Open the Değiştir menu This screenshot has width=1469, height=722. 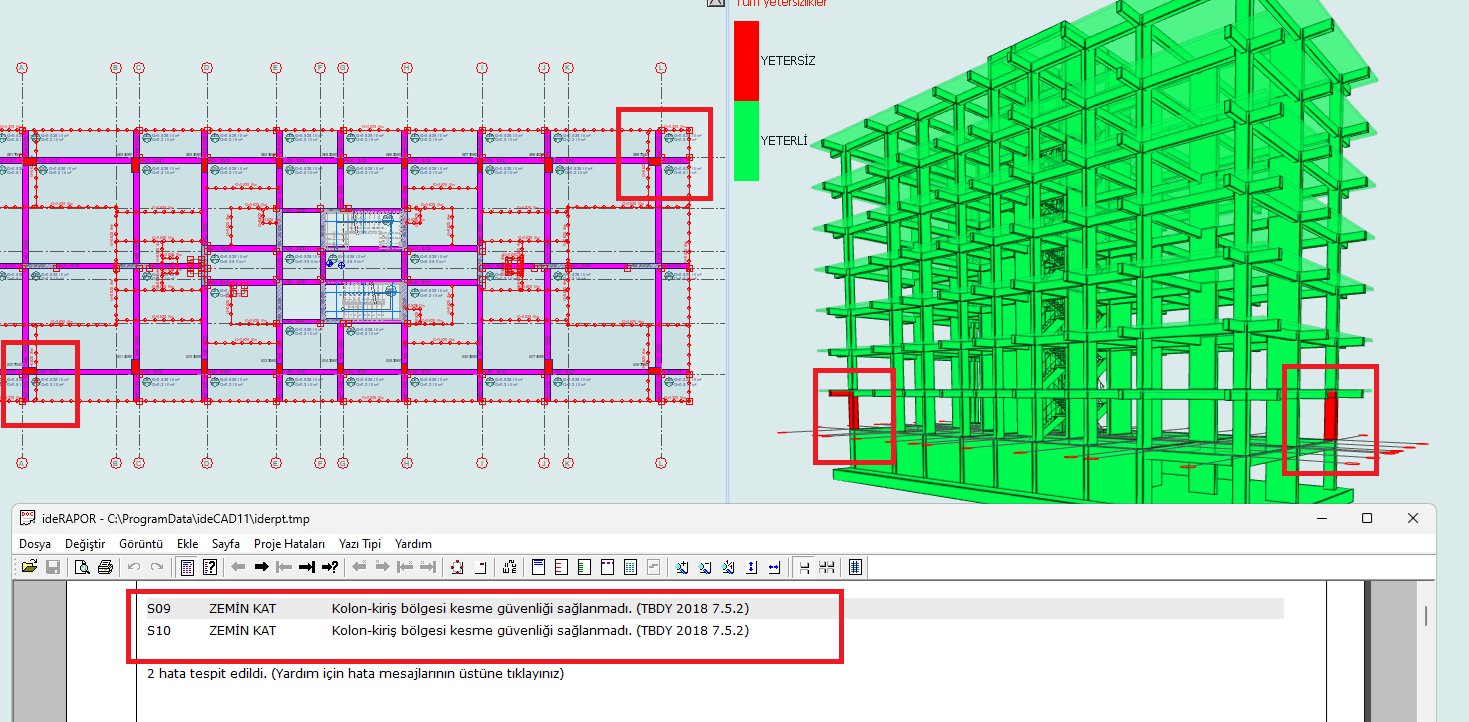pos(85,544)
